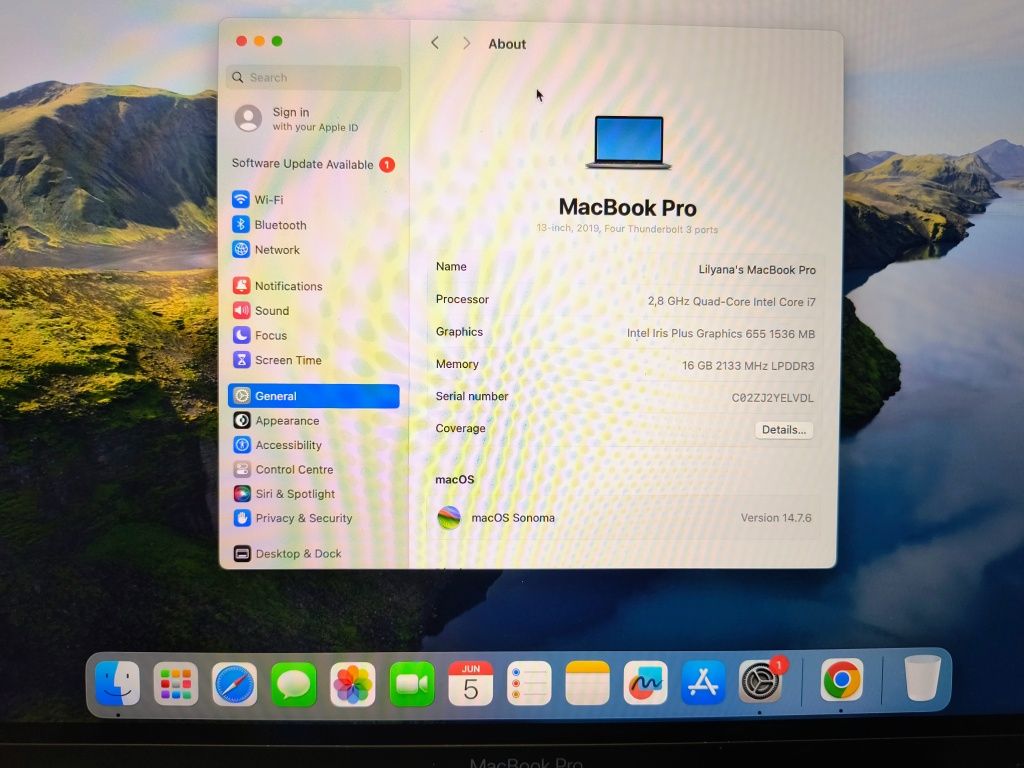The image size is (1024, 768).
Task: Launch FaceTime from the Dock
Action: pos(411,684)
